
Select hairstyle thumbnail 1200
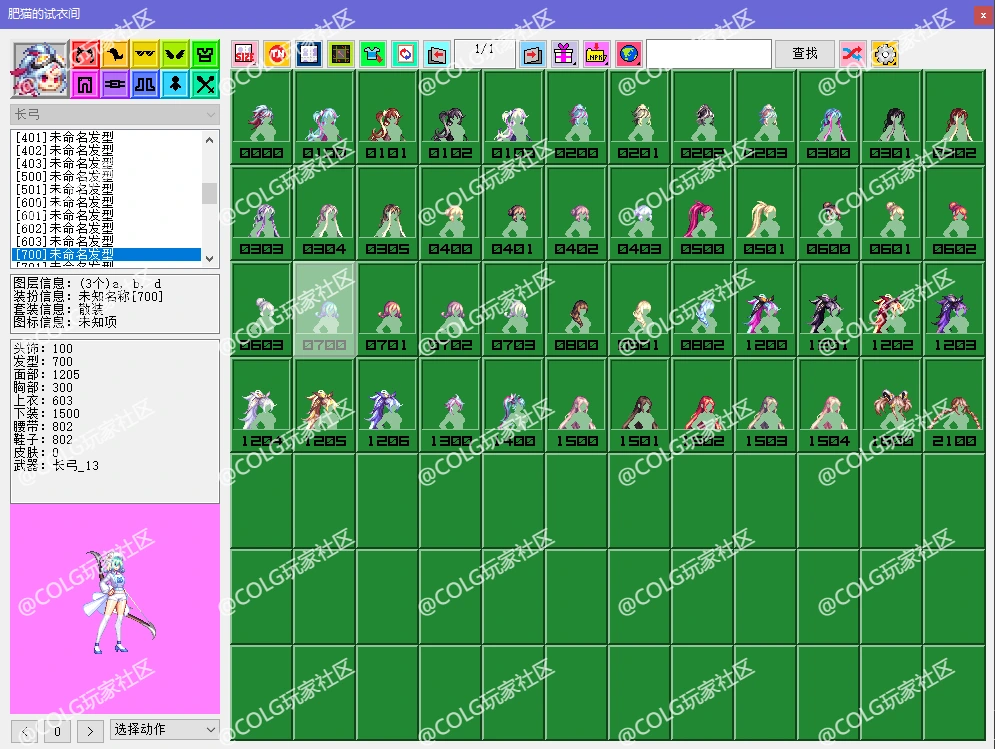coord(765,309)
